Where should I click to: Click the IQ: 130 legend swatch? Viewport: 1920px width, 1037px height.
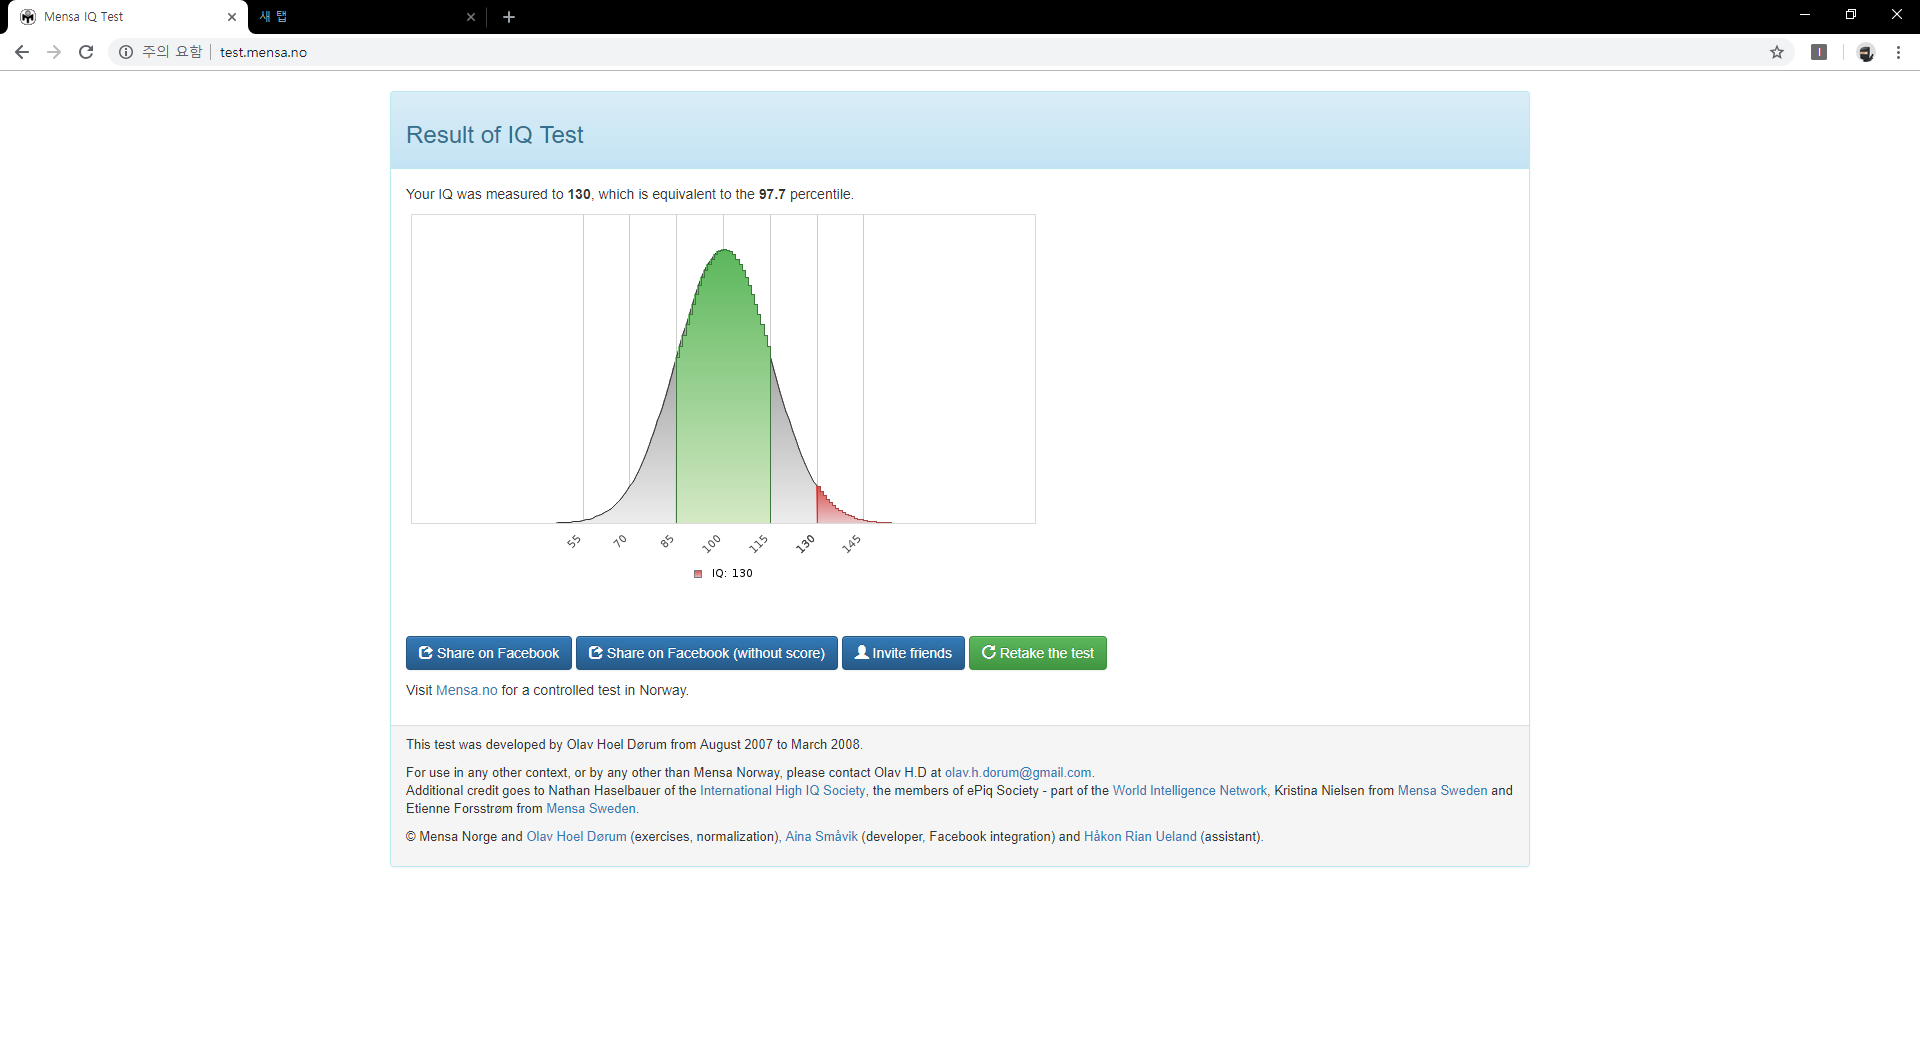click(698, 574)
